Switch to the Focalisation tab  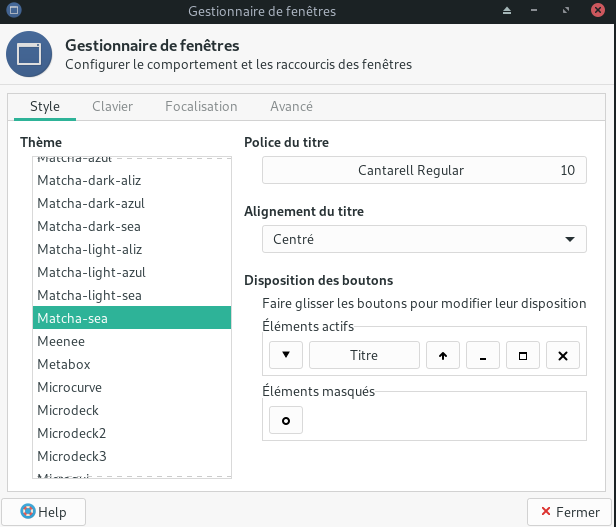[x=201, y=106]
